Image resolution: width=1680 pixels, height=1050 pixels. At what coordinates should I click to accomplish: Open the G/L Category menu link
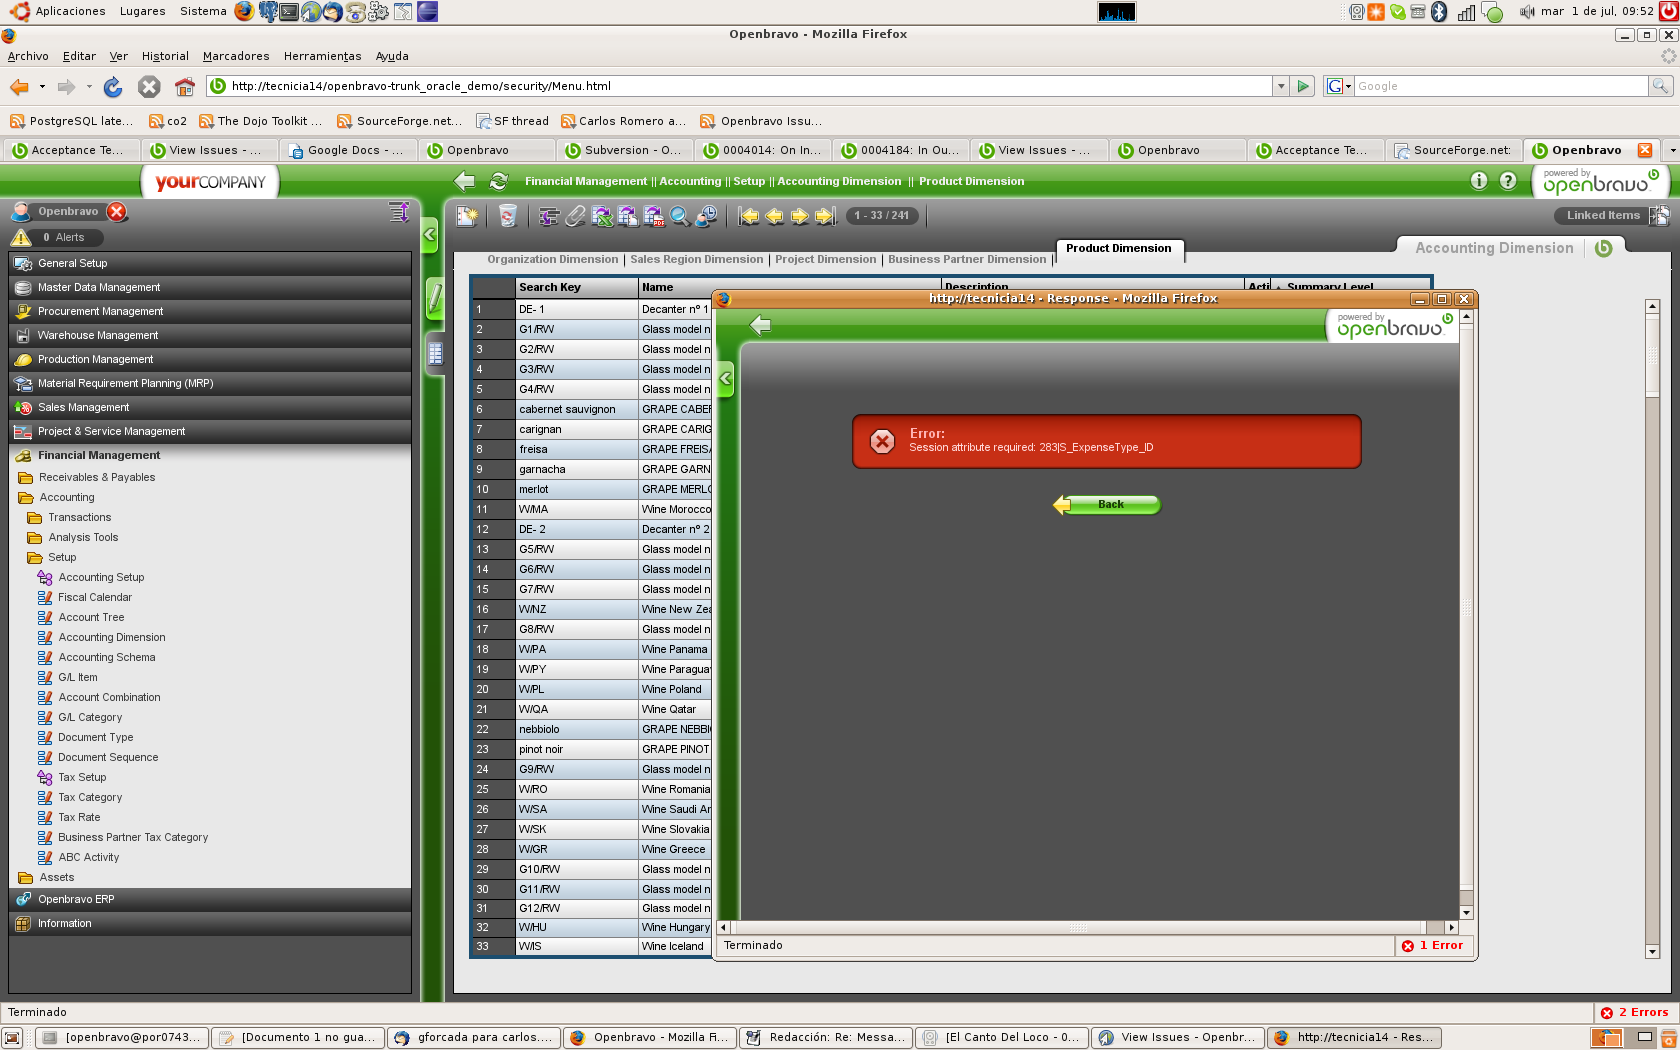(90, 717)
